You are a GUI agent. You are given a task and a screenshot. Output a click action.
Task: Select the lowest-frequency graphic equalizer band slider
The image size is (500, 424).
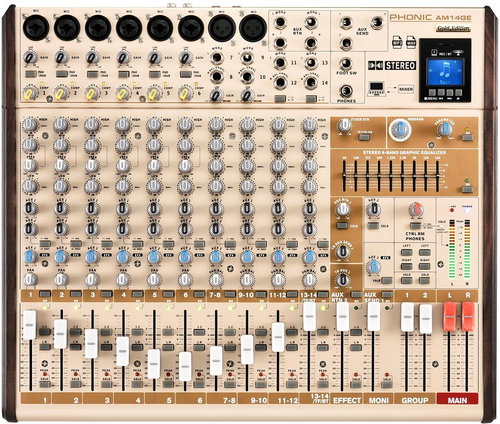pyautogui.click(x=344, y=175)
